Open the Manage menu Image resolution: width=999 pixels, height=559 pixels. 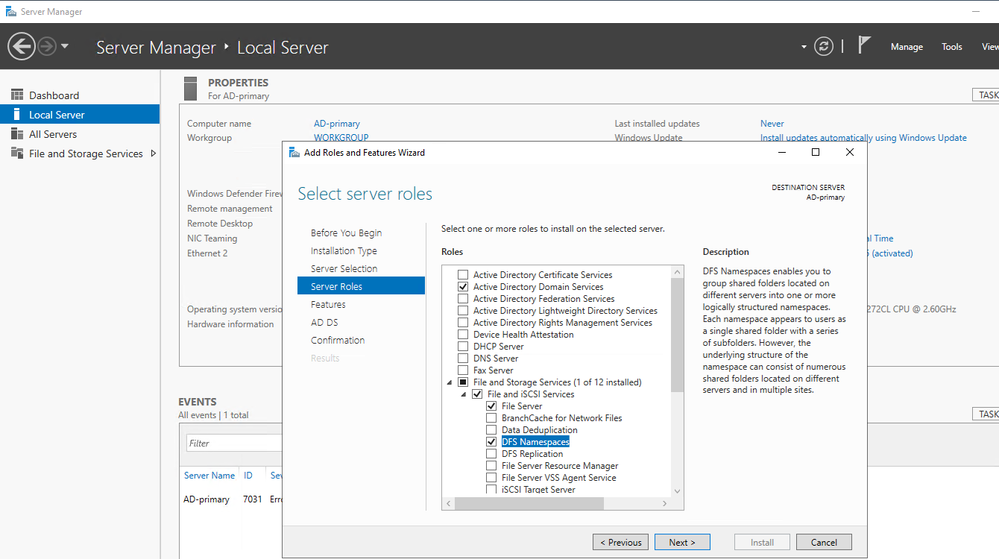(x=907, y=47)
